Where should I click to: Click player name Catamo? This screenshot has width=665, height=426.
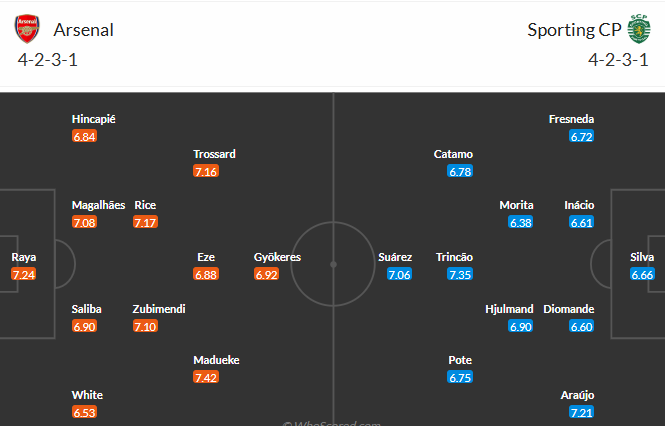[x=453, y=154]
